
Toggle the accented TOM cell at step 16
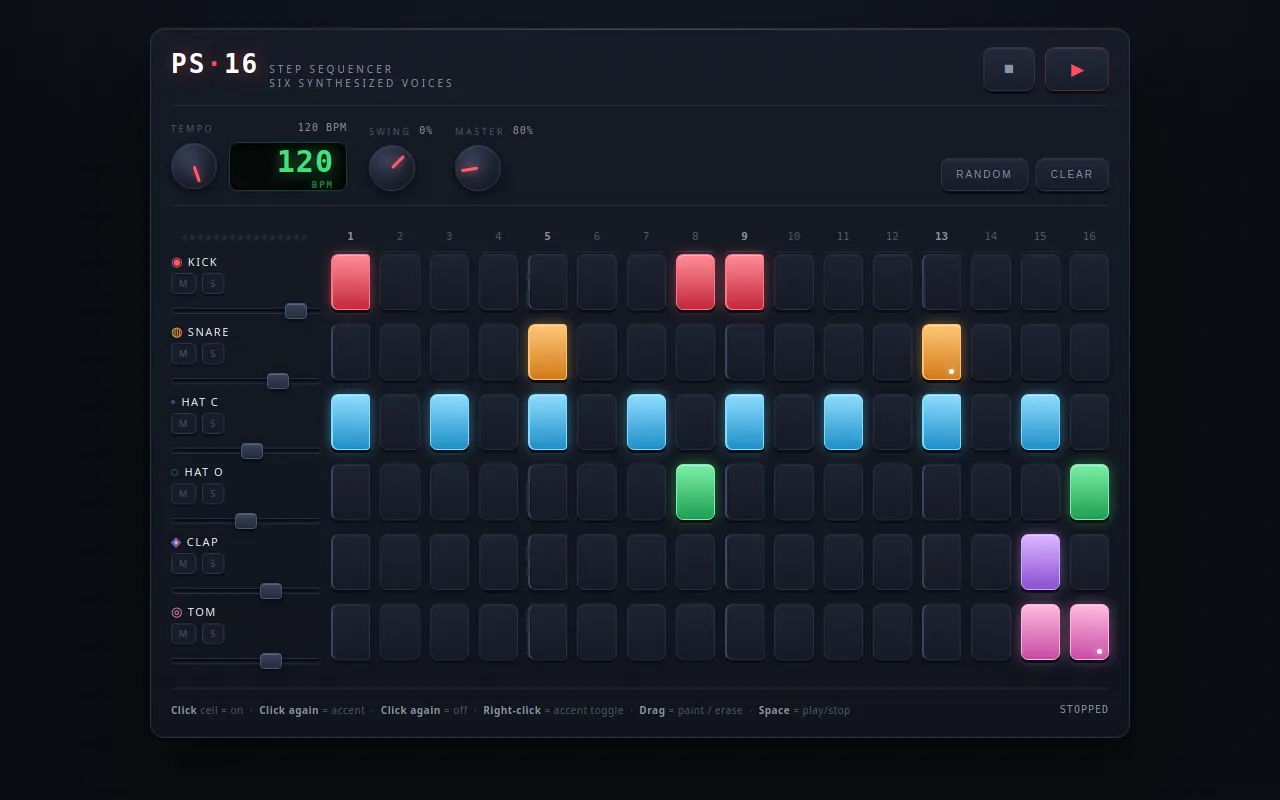[x=1090, y=632]
